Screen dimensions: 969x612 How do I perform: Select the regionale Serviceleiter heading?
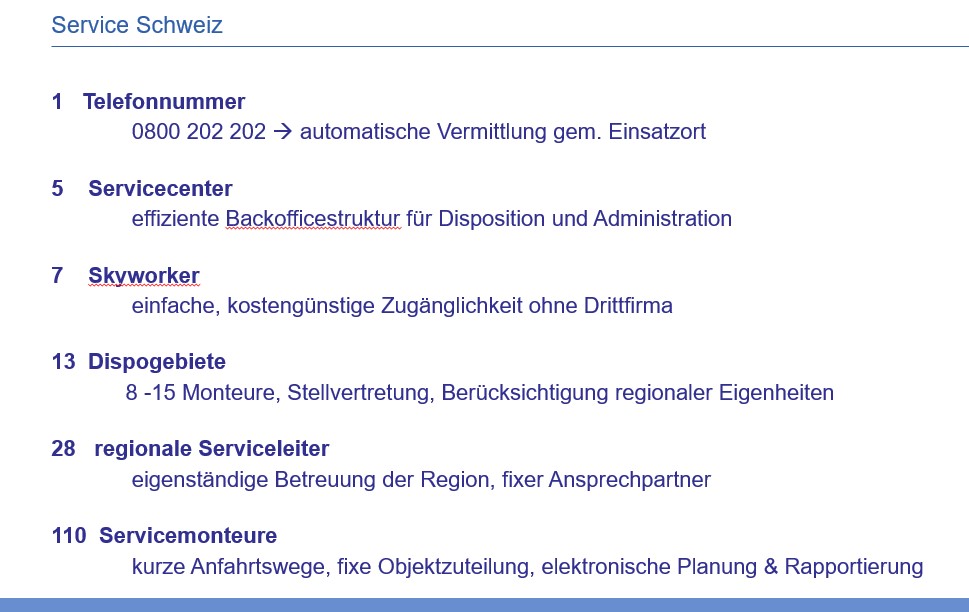211,449
